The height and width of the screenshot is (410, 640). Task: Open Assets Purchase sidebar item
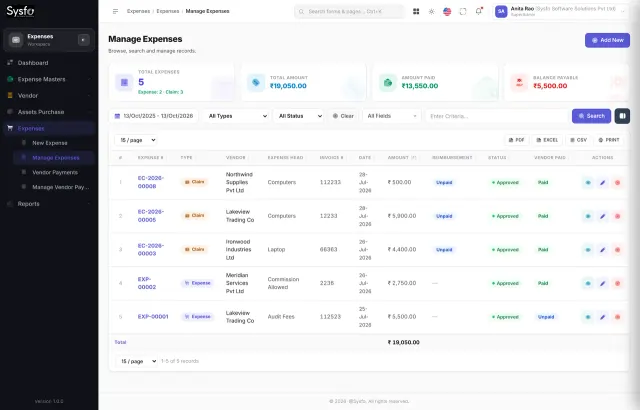tap(49, 112)
